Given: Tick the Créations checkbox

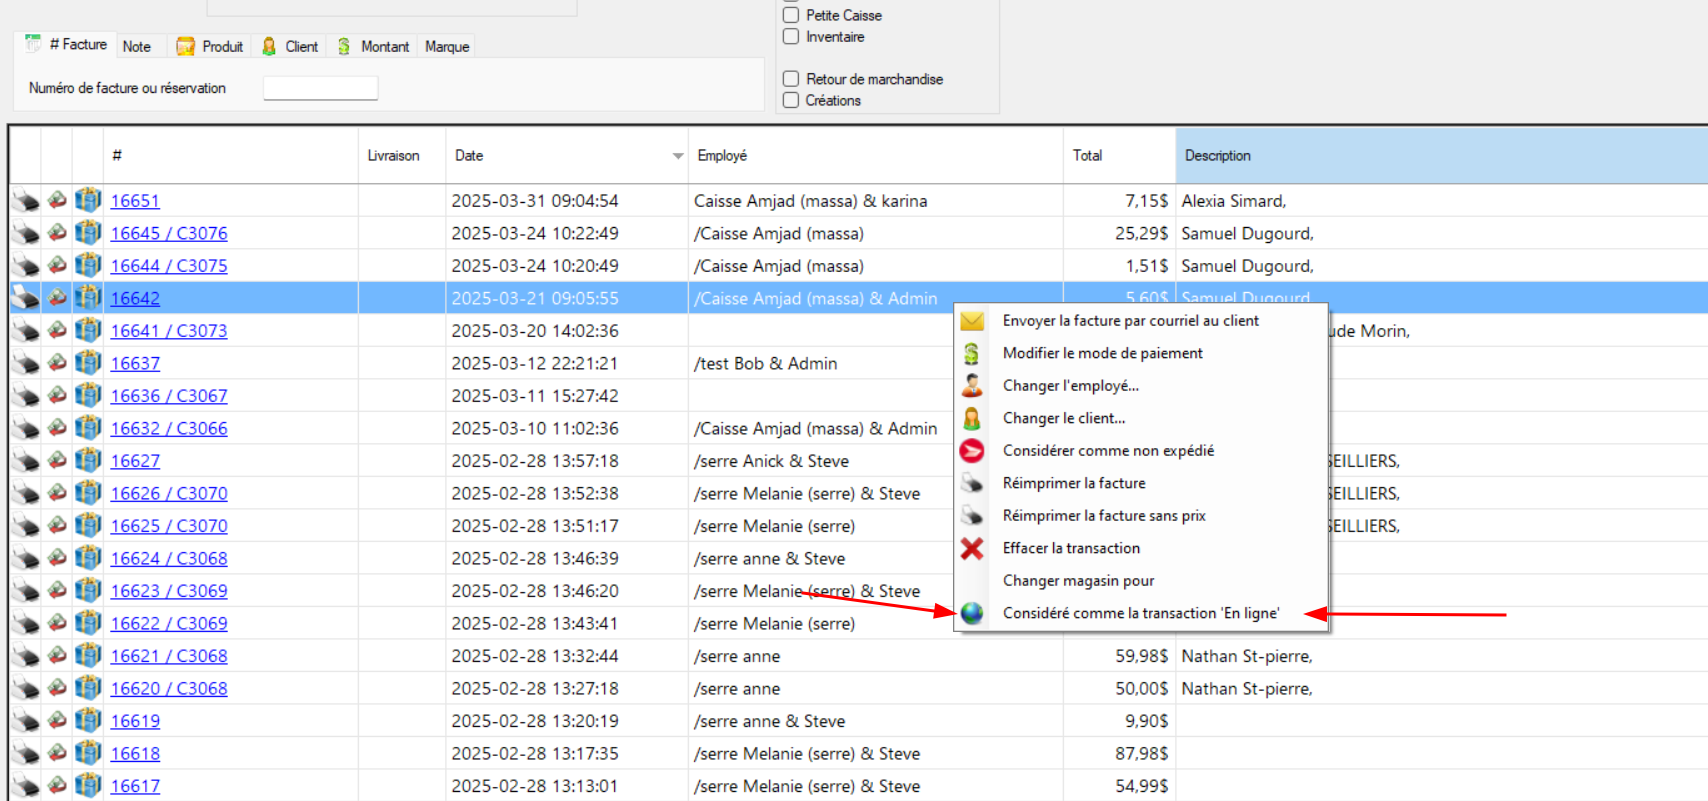Looking at the screenshot, I should [791, 100].
